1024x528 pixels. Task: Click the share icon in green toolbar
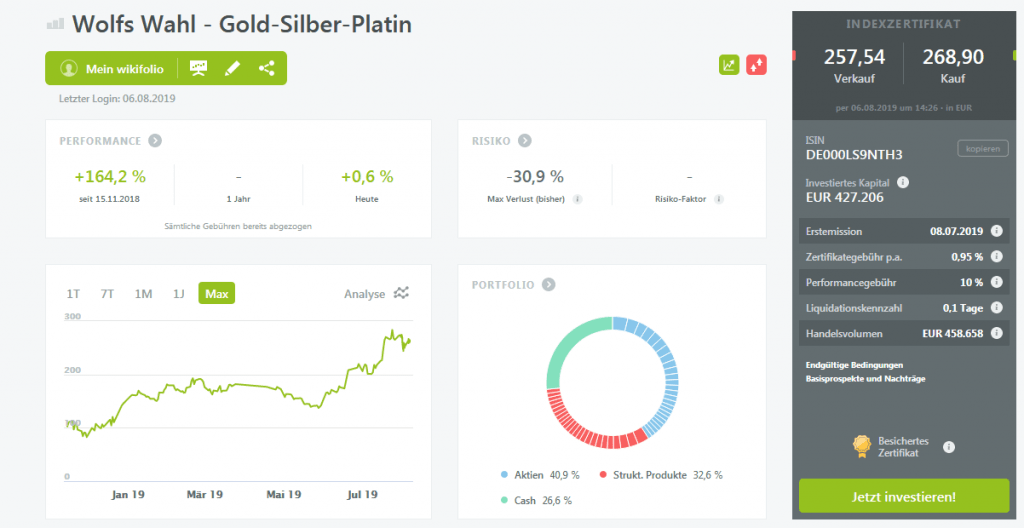266,68
